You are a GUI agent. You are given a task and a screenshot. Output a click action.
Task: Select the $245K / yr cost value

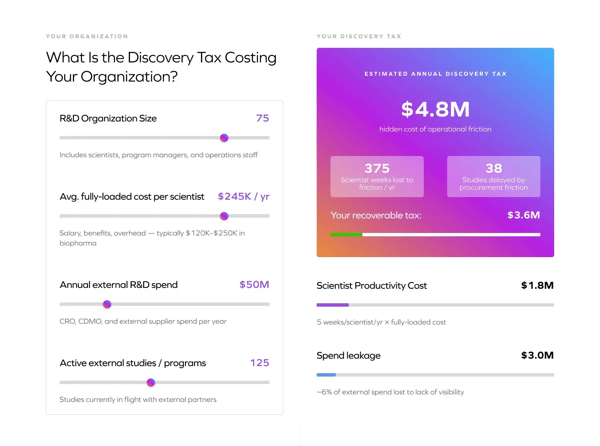pyautogui.click(x=243, y=196)
